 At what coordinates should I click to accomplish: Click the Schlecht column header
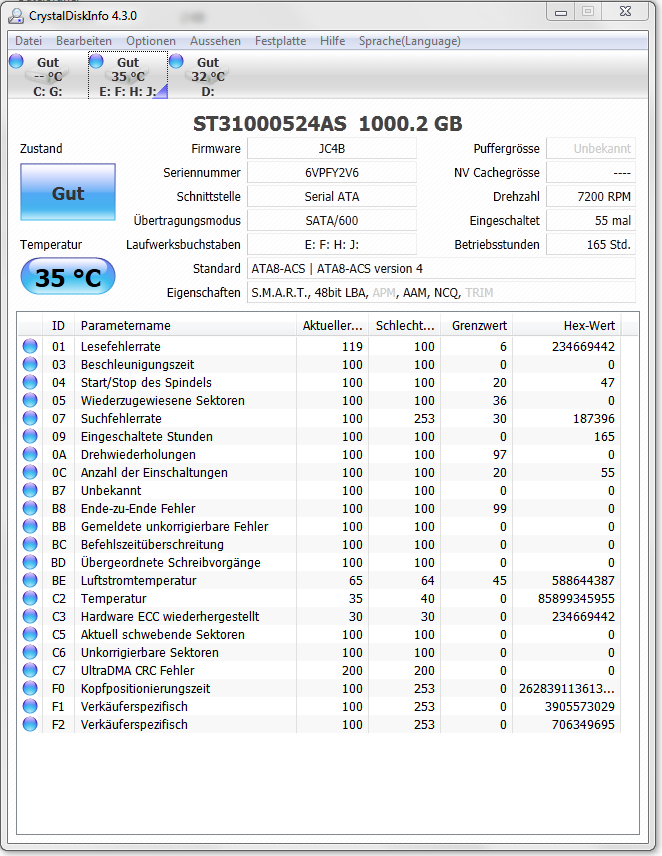tap(404, 326)
